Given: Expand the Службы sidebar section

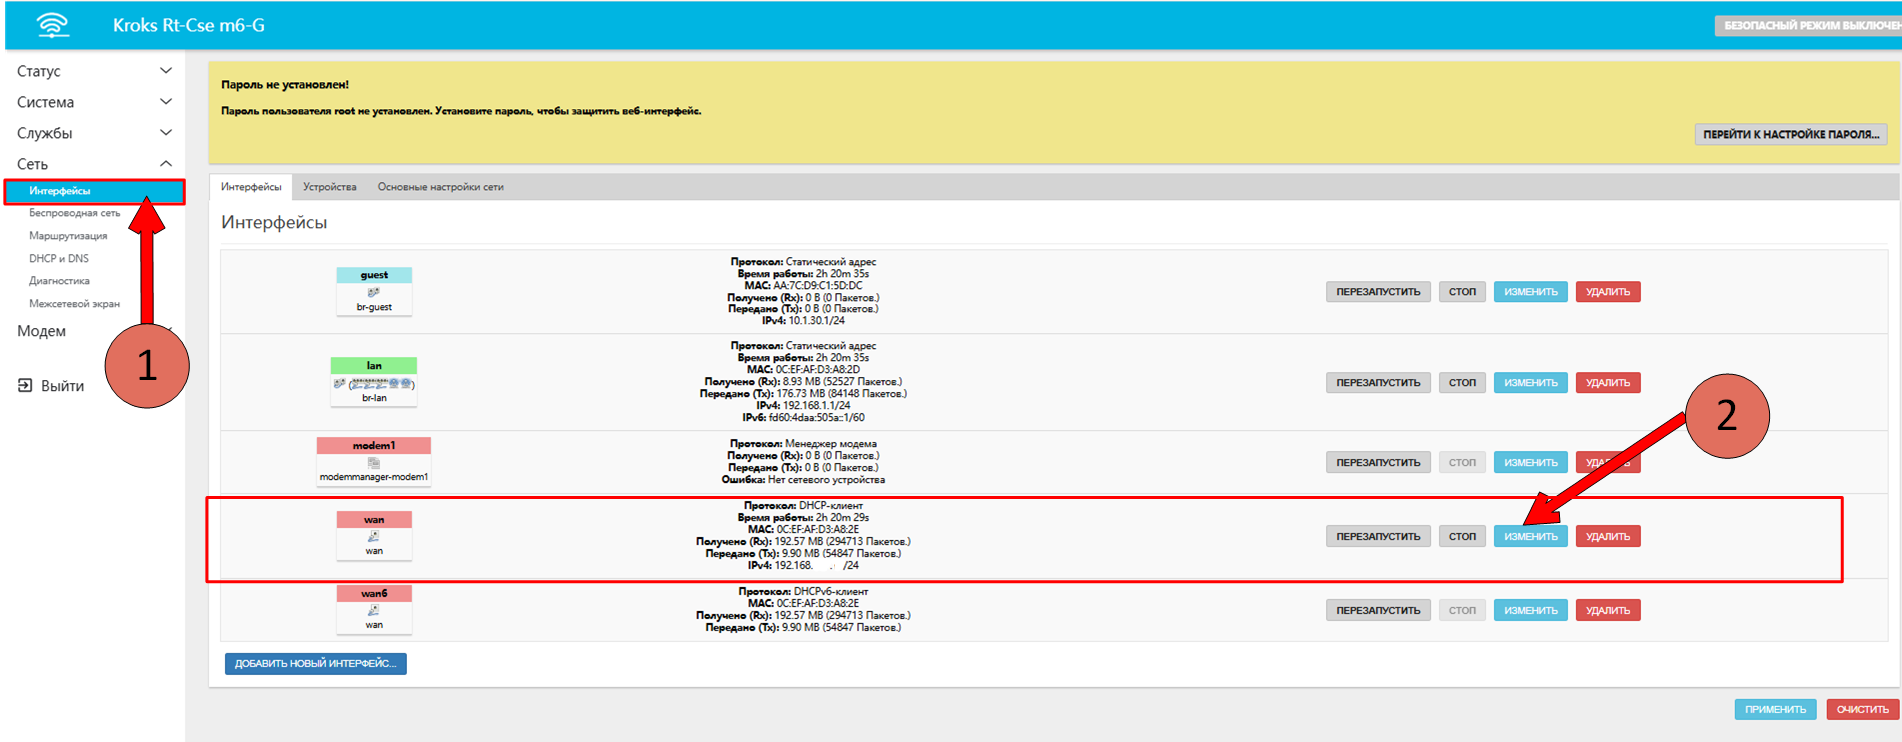Looking at the screenshot, I should [x=92, y=133].
